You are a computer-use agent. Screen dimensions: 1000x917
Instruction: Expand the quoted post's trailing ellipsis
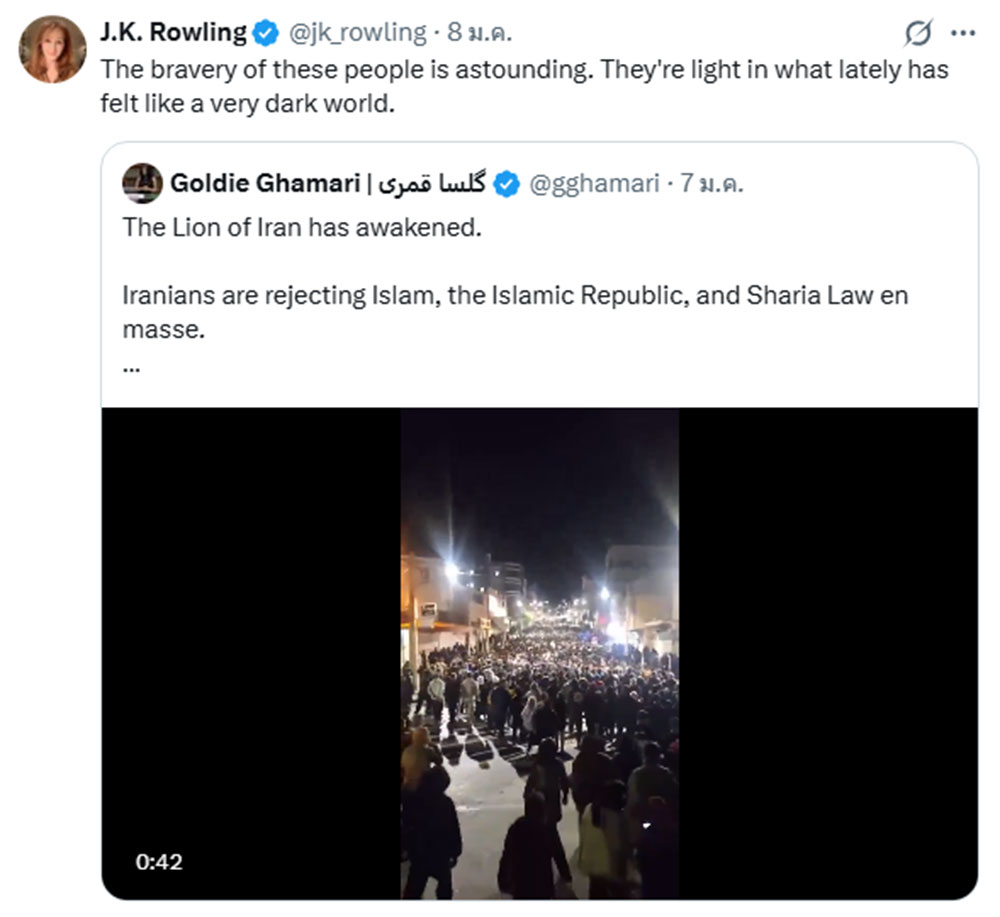point(131,365)
